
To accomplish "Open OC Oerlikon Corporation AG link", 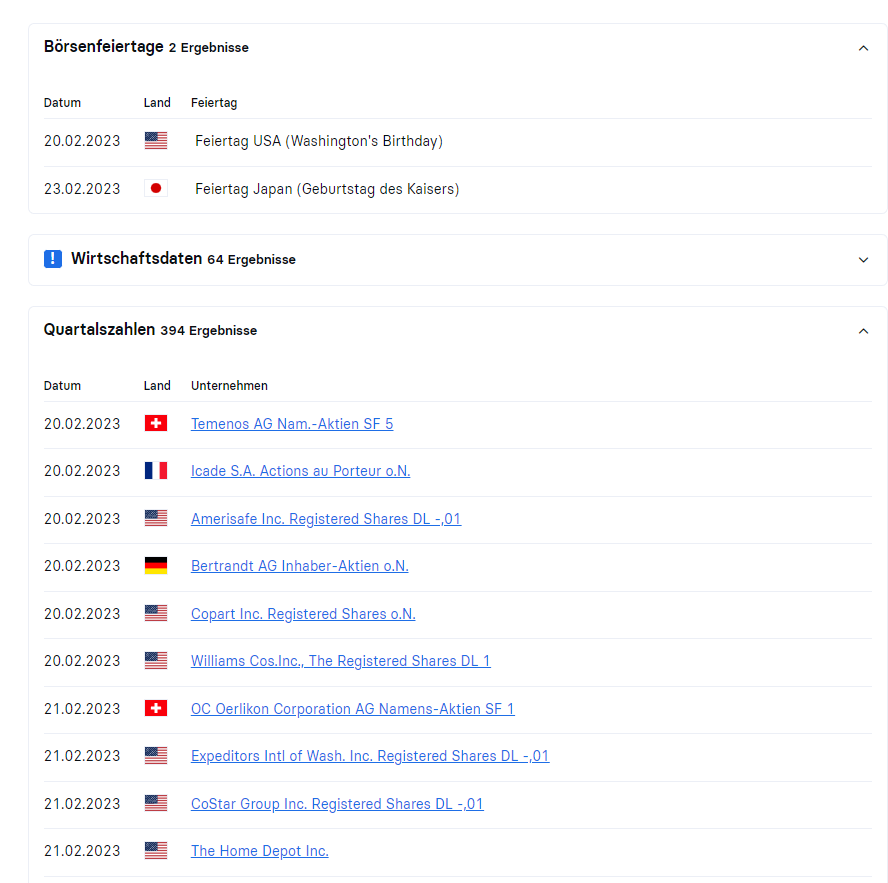I will pyautogui.click(x=352, y=709).
